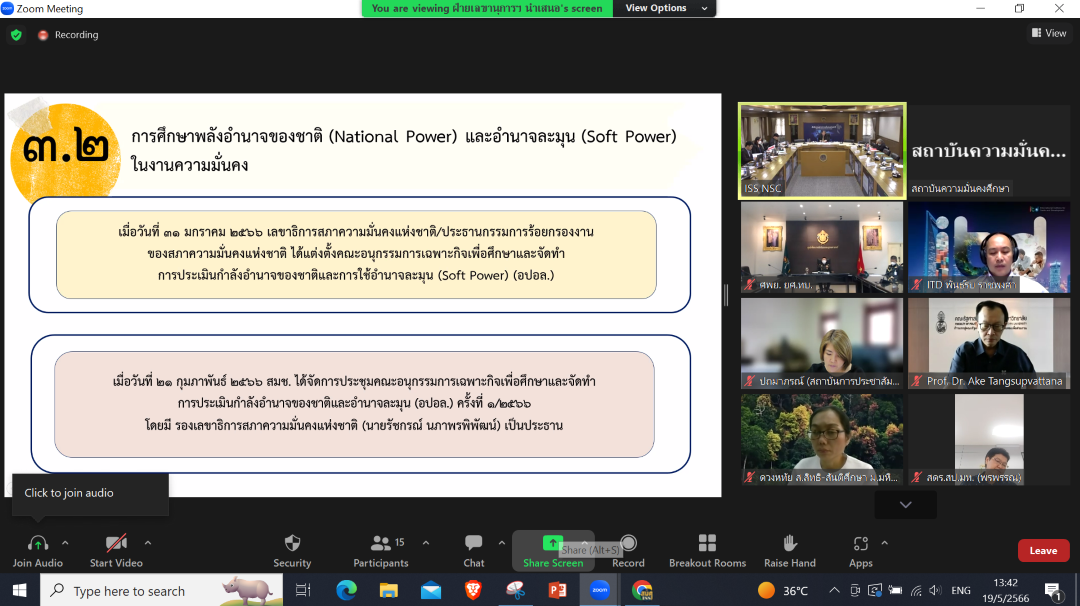
Task: Open the View layout menu
Action: coord(1049,33)
